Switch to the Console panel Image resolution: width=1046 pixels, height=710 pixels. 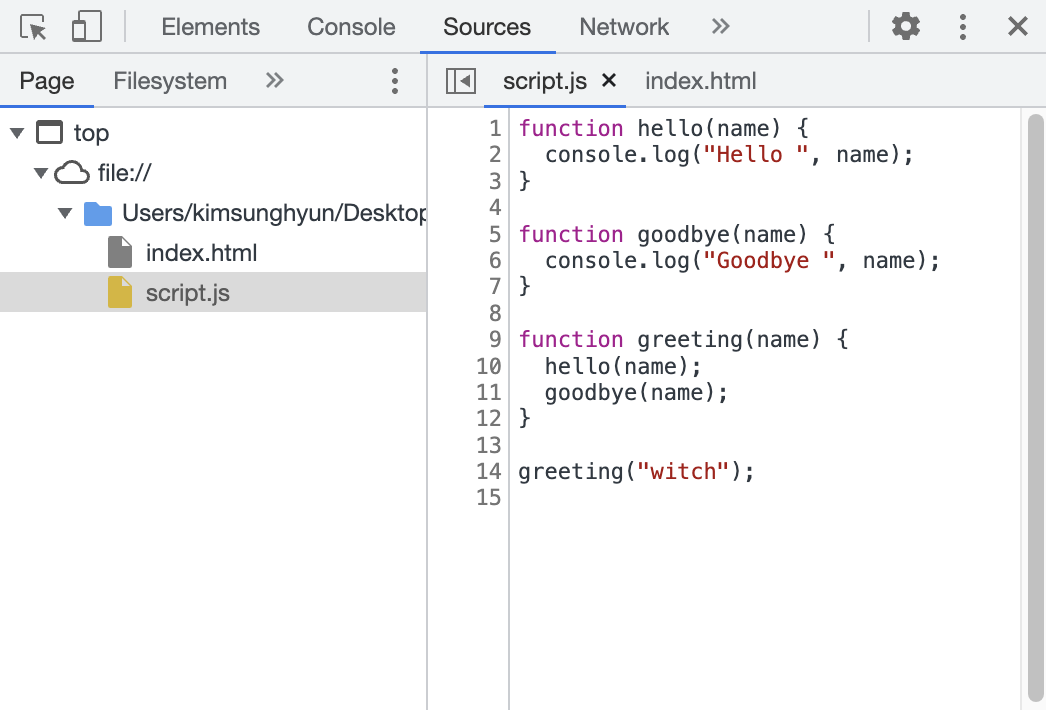click(351, 27)
